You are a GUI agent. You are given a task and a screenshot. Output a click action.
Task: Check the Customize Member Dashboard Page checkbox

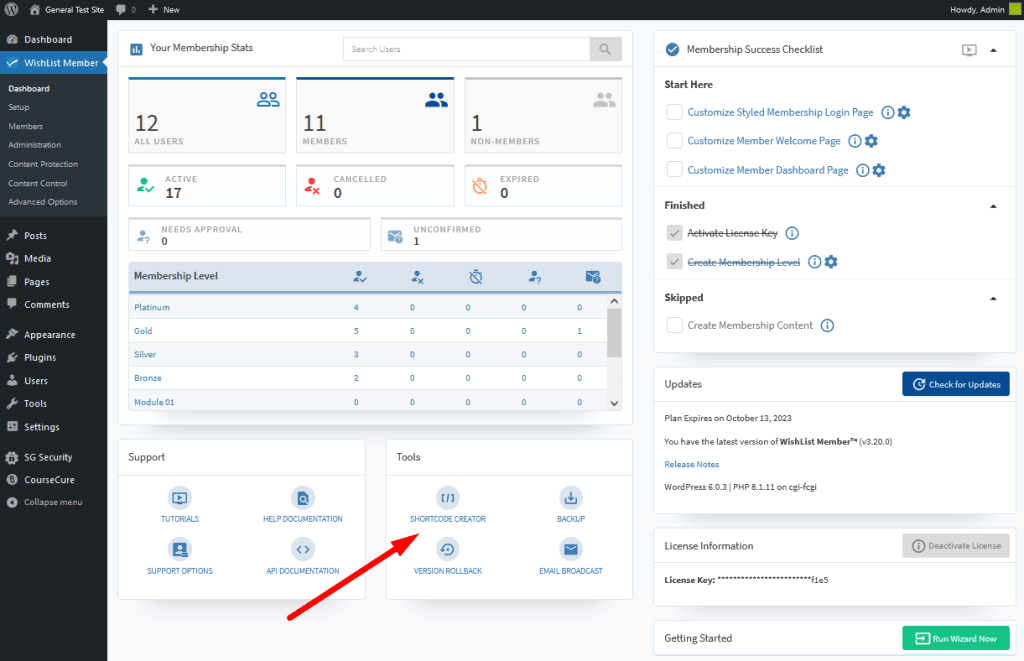point(675,170)
